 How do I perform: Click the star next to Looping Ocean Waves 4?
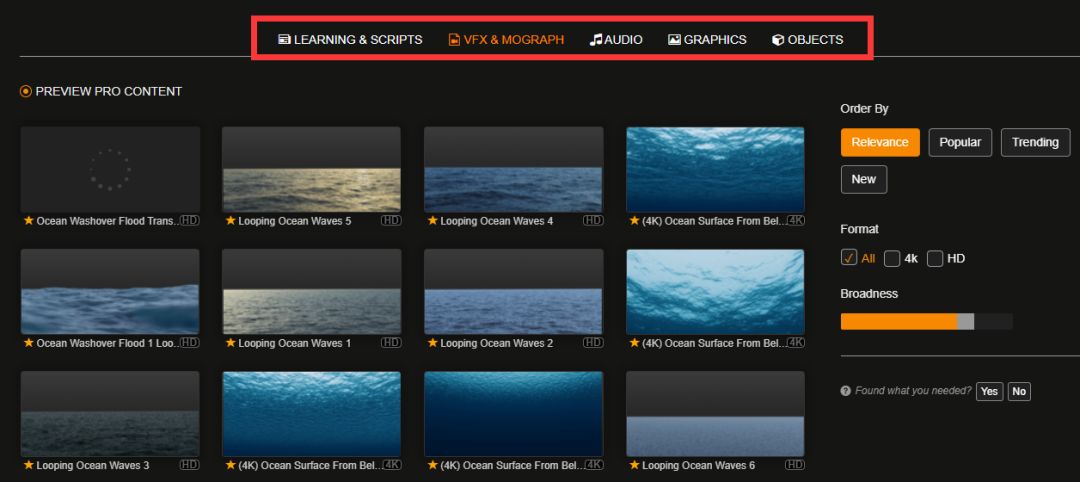[x=433, y=220]
